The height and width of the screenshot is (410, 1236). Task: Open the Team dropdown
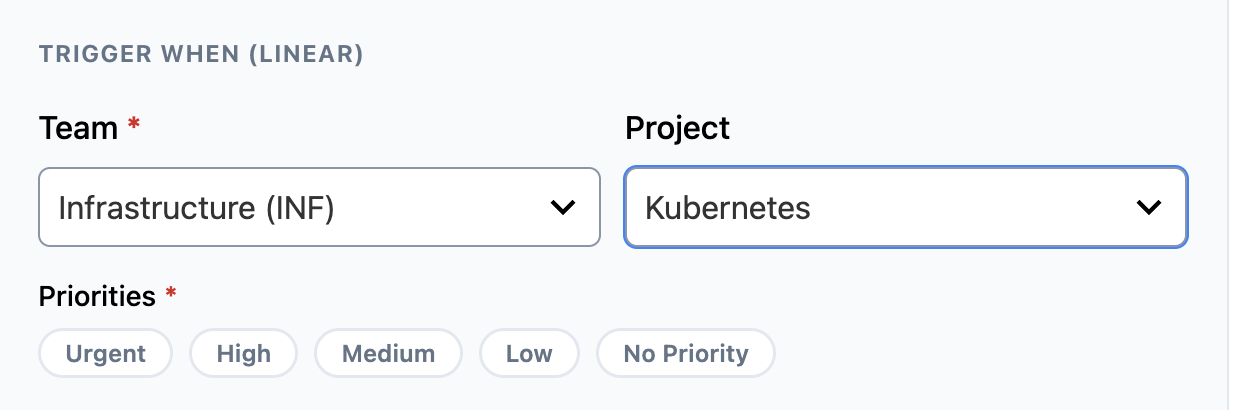(318, 207)
